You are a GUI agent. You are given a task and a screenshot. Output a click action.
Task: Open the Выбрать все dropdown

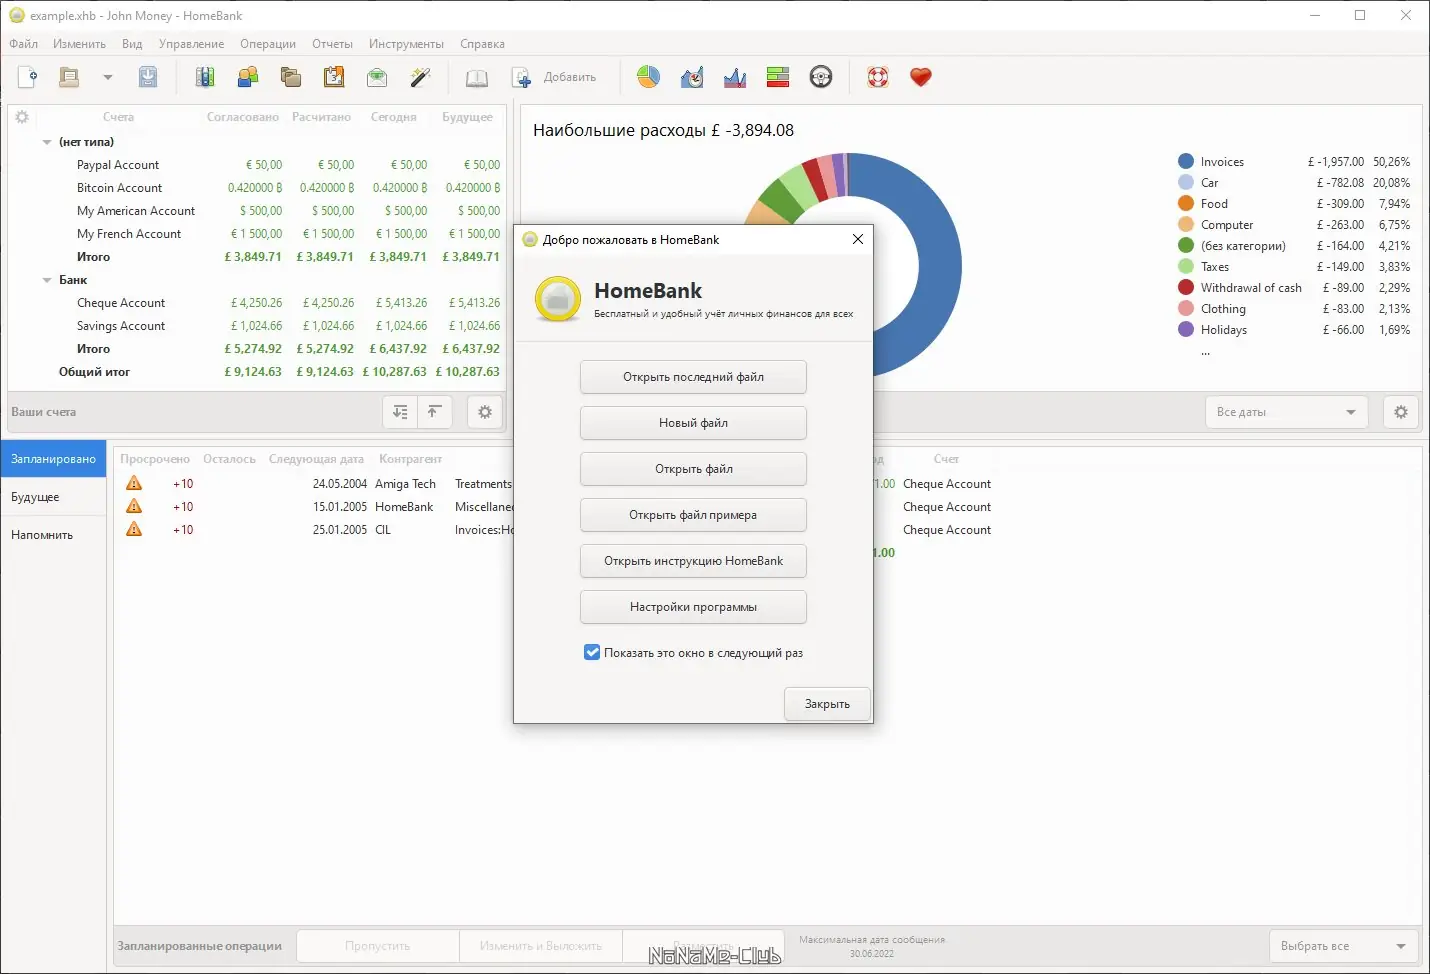pos(1344,946)
